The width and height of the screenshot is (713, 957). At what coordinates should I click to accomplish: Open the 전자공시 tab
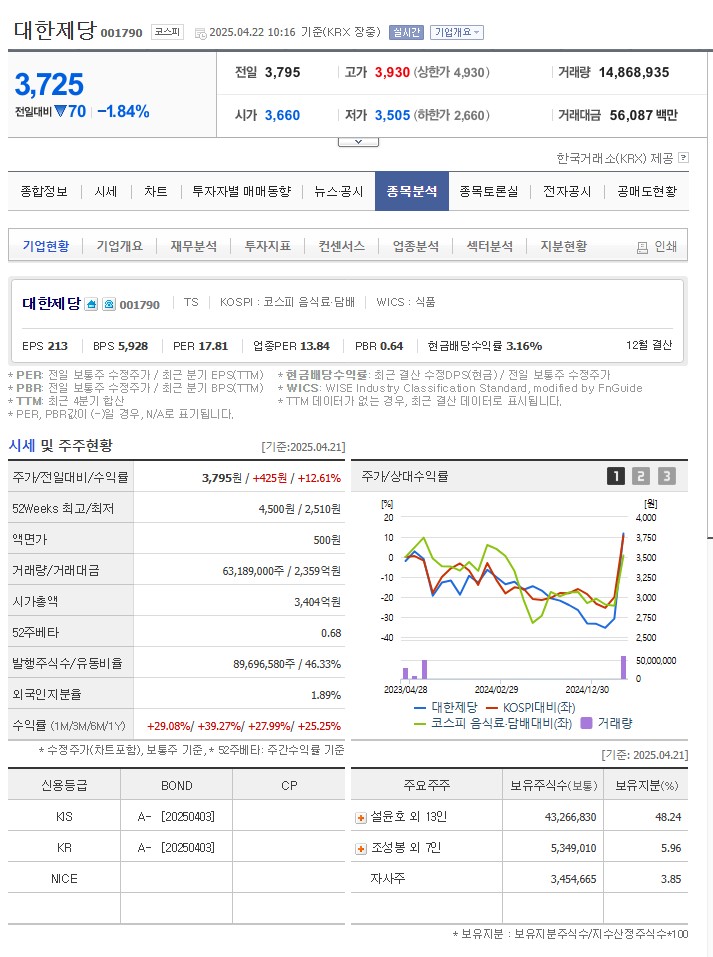pyautogui.click(x=567, y=192)
